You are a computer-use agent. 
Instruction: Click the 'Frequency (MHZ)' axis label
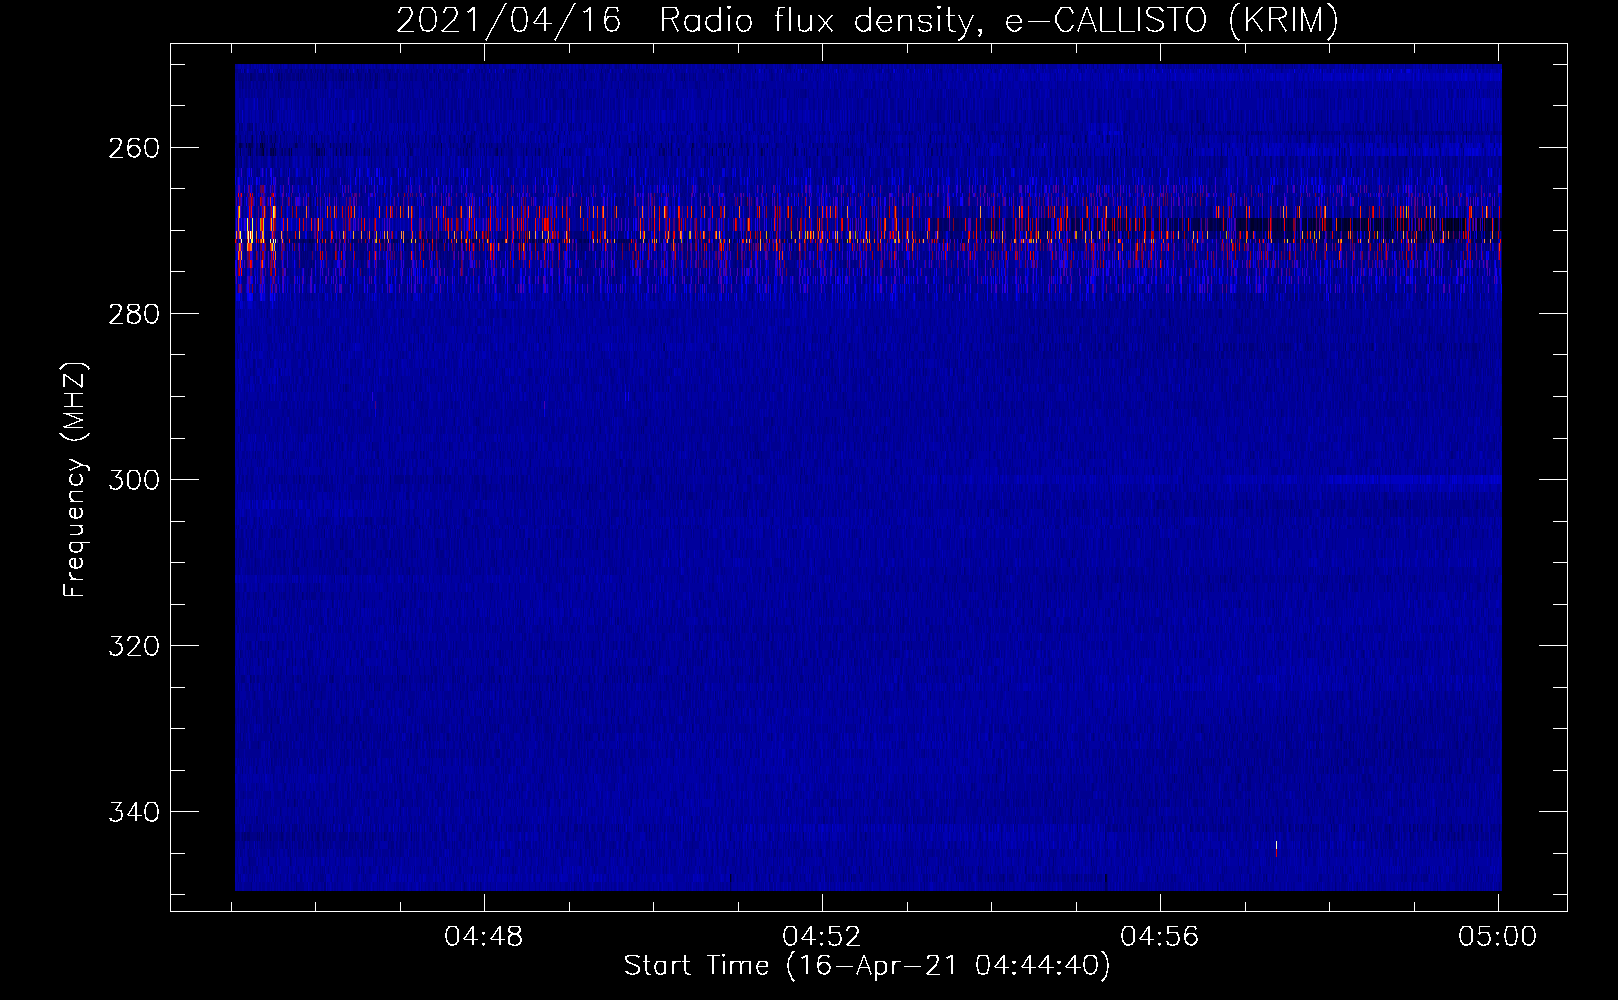(x=75, y=480)
